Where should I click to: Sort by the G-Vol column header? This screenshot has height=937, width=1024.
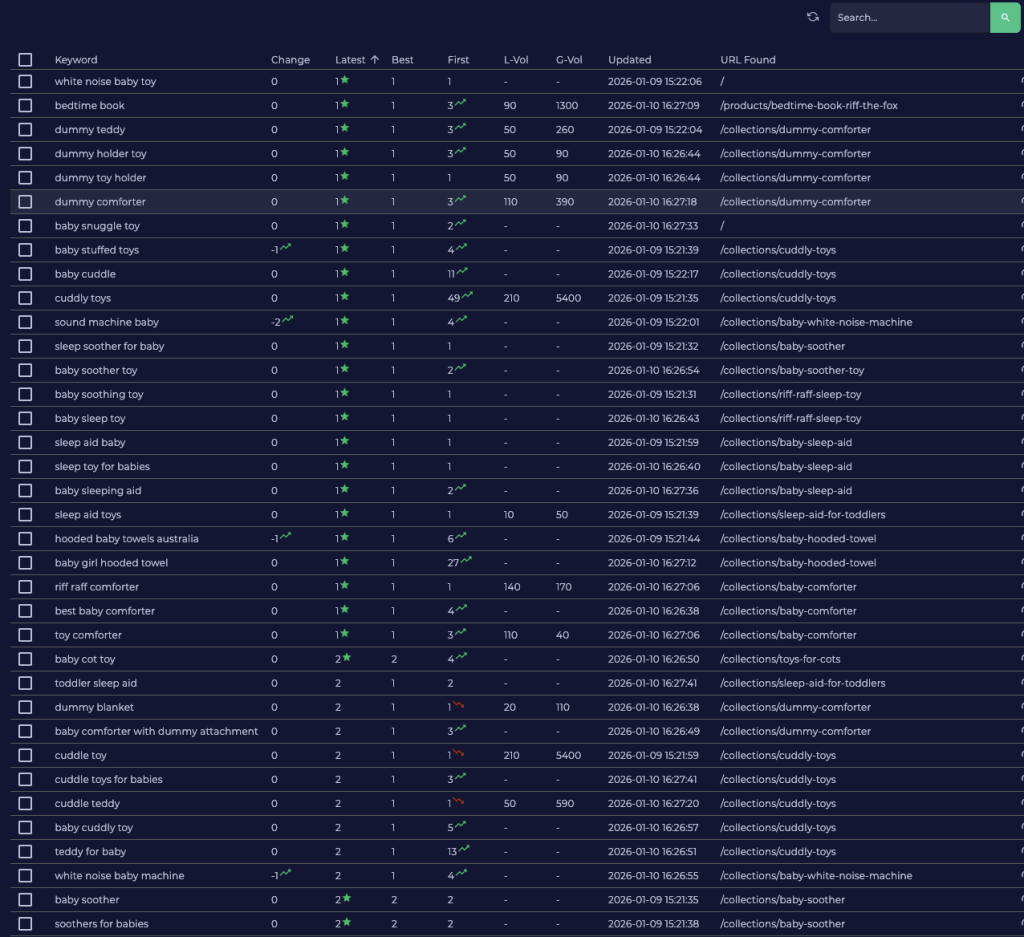pyautogui.click(x=569, y=60)
